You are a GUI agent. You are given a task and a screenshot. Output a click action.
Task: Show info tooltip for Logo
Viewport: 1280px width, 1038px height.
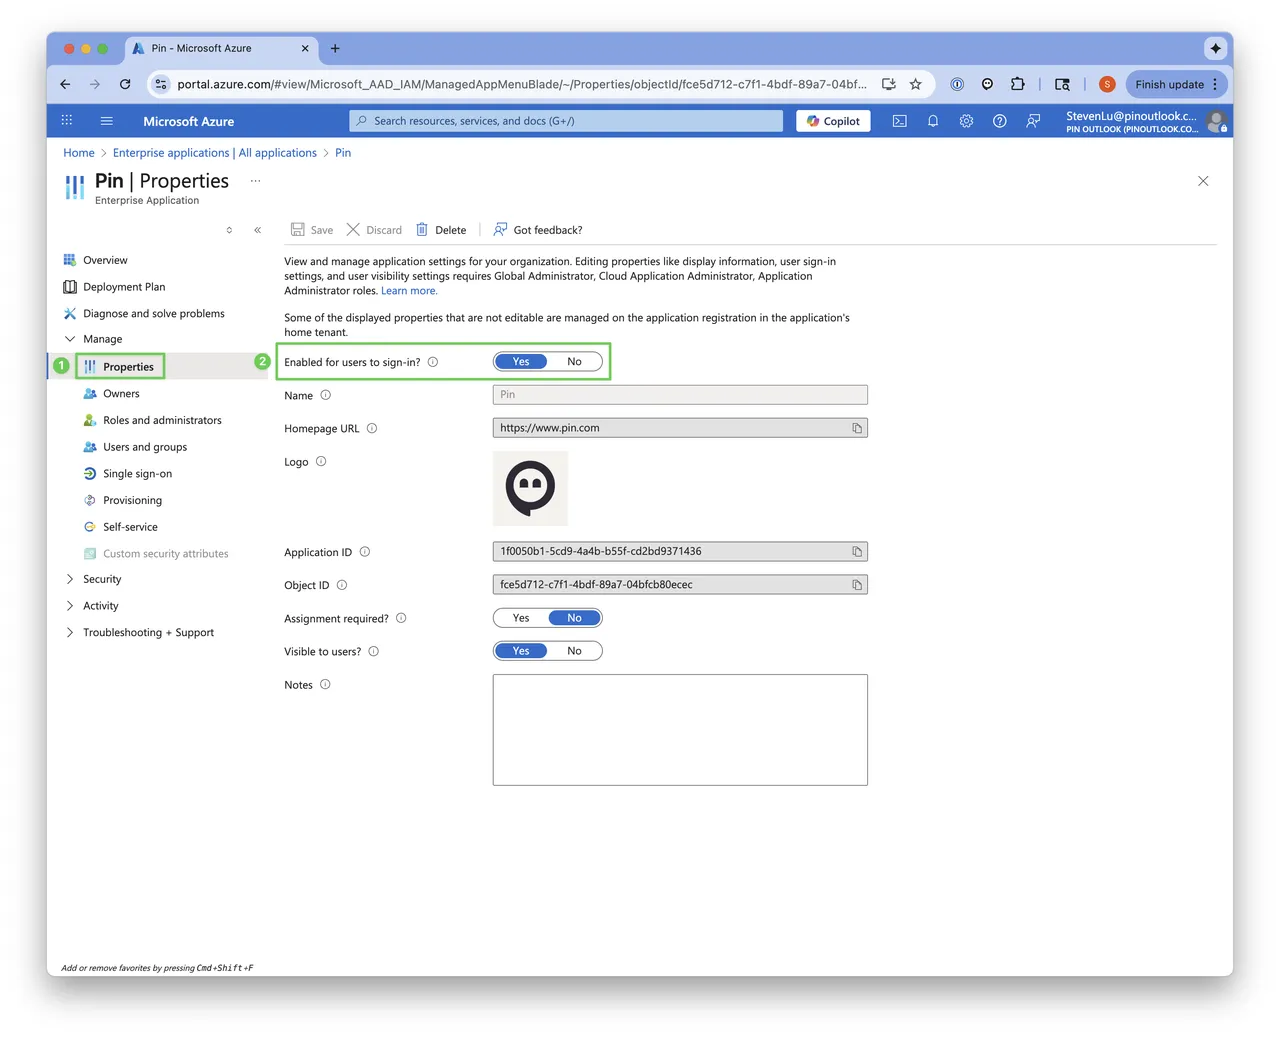(321, 461)
